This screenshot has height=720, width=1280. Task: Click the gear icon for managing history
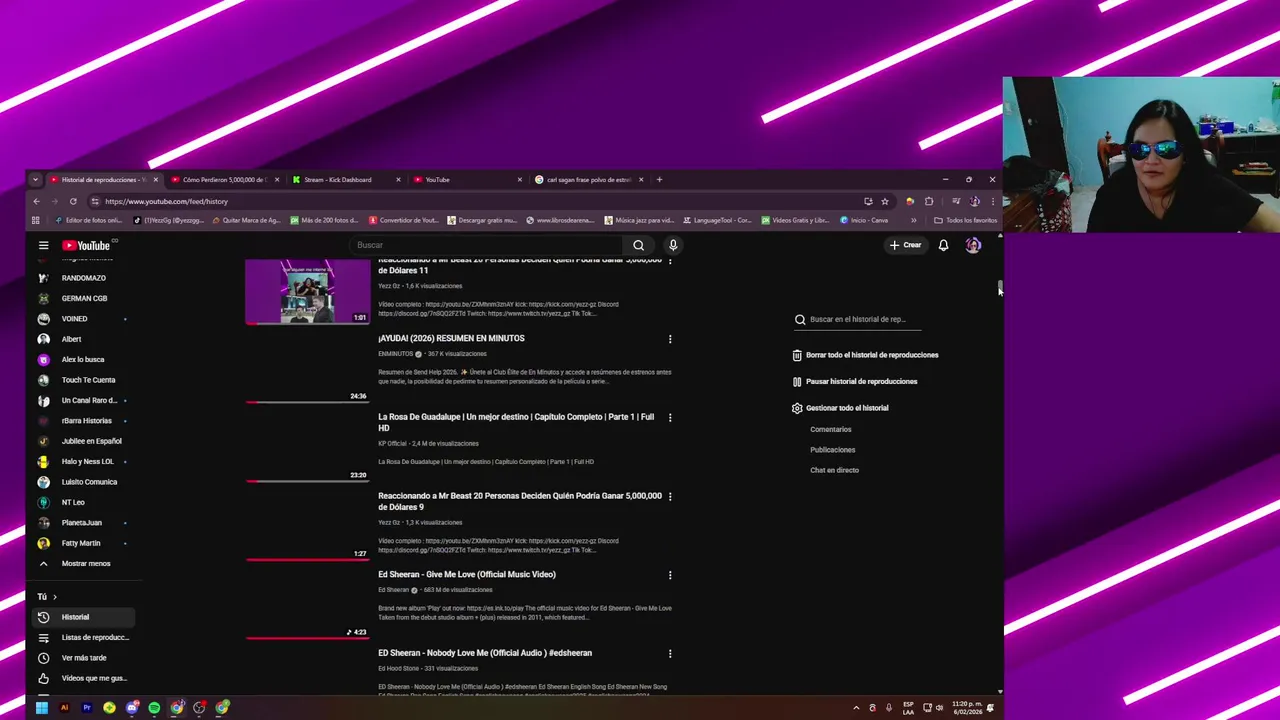click(x=797, y=408)
